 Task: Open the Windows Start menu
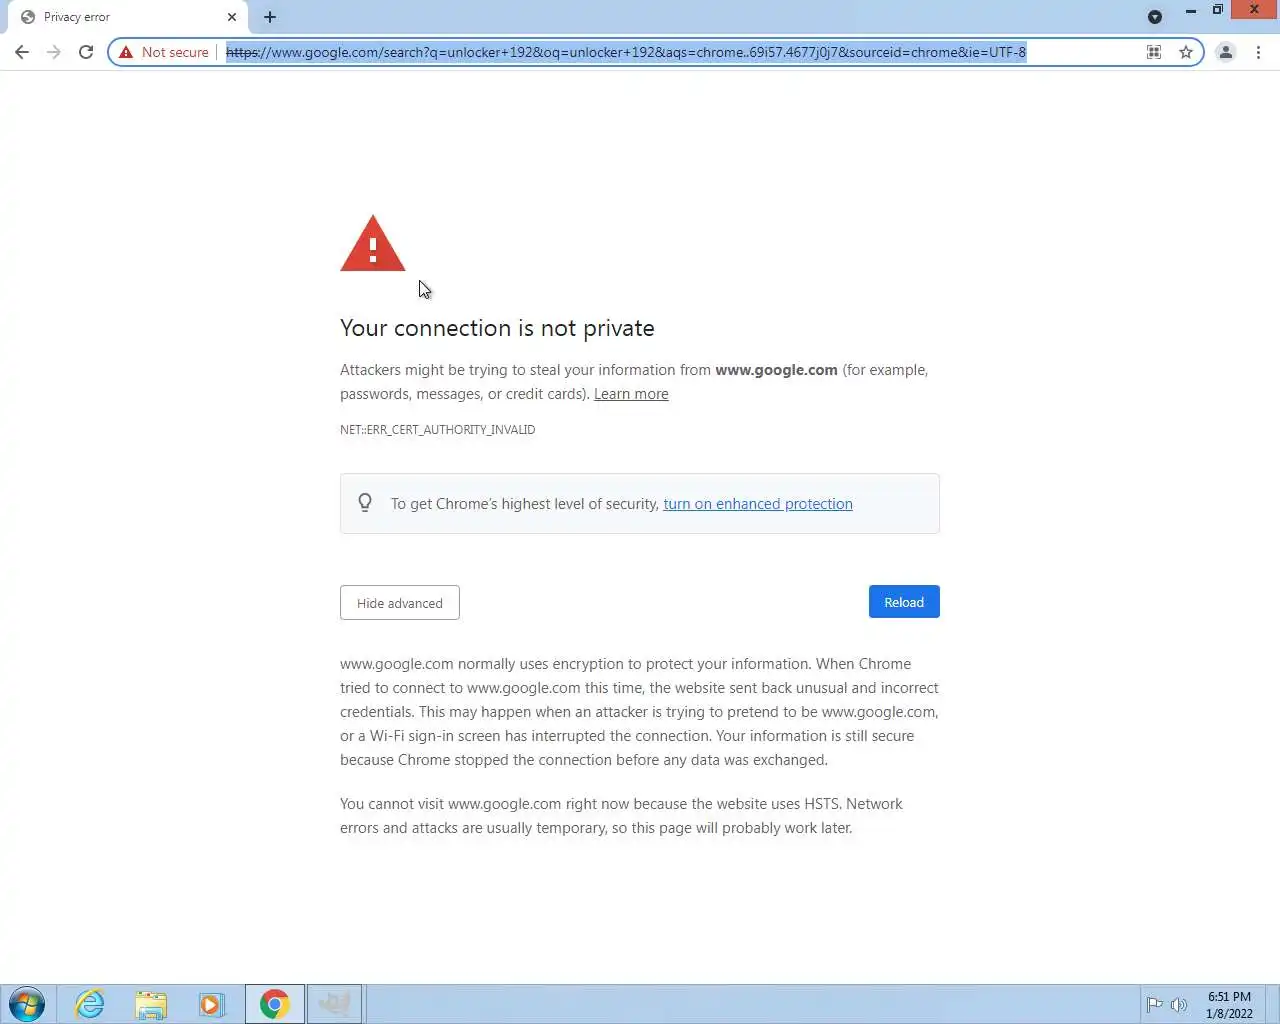click(x=27, y=1004)
